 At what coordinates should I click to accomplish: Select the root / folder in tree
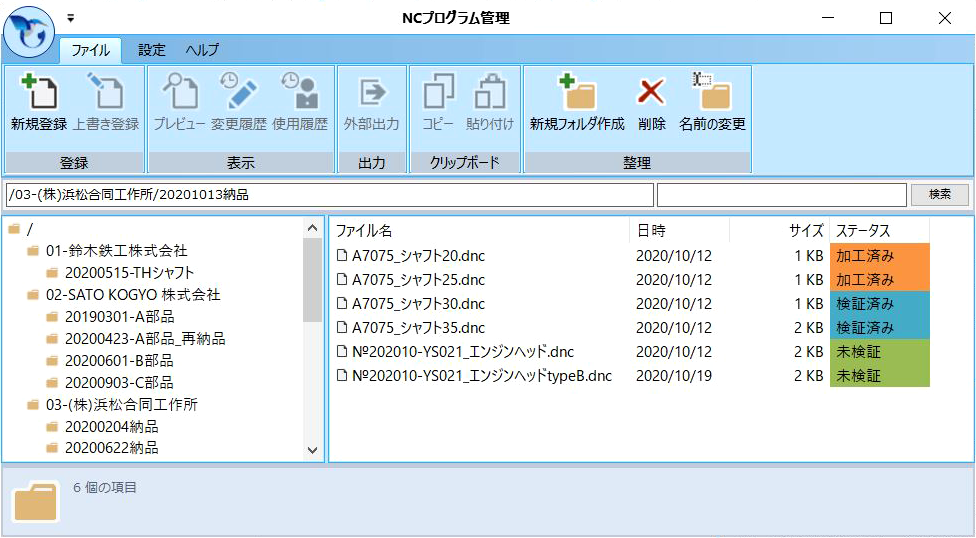coord(21,230)
